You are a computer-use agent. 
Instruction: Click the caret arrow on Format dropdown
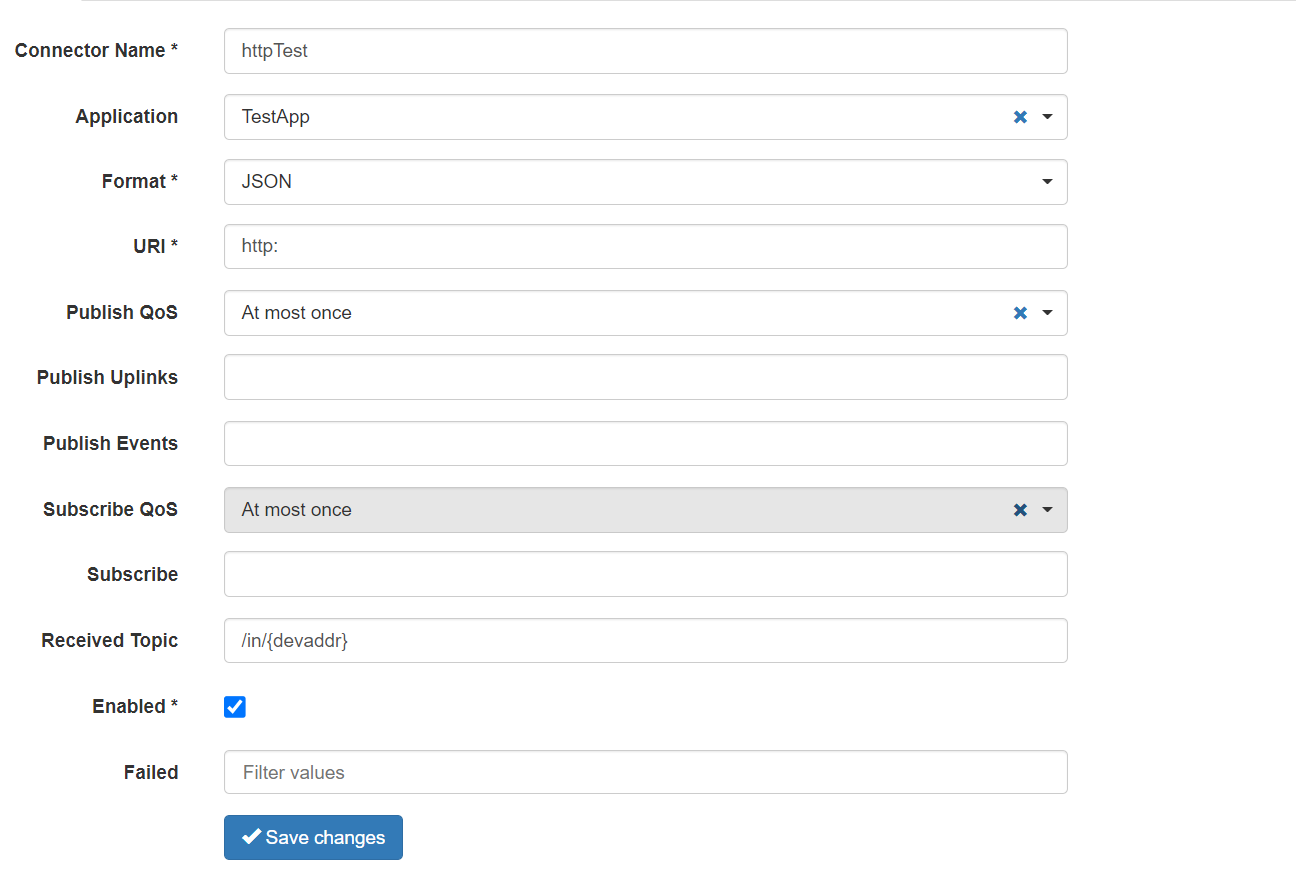pyautogui.click(x=1047, y=182)
